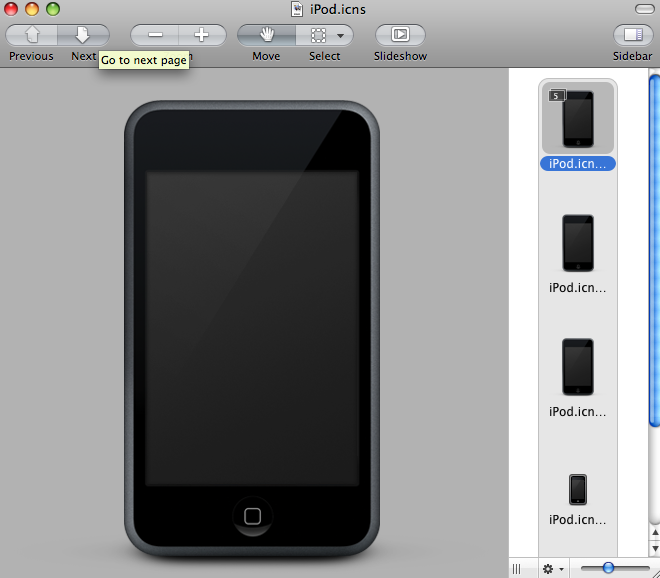The height and width of the screenshot is (578, 660).
Task: Click the highlighted iPod.icn... label
Action: 578,164
